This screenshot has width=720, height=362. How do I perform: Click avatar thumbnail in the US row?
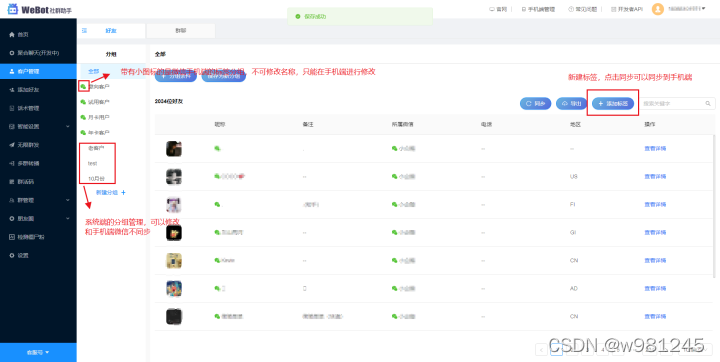pyautogui.click(x=174, y=176)
